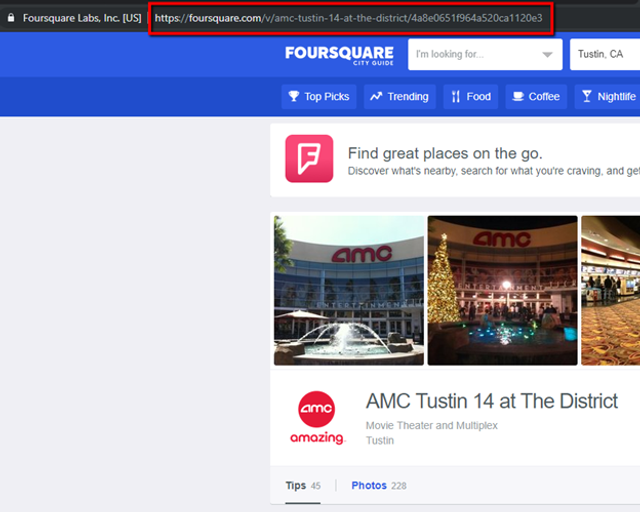This screenshot has height=512, width=640.
Task: Switch to the Photos tab
Action: click(379, 486)
